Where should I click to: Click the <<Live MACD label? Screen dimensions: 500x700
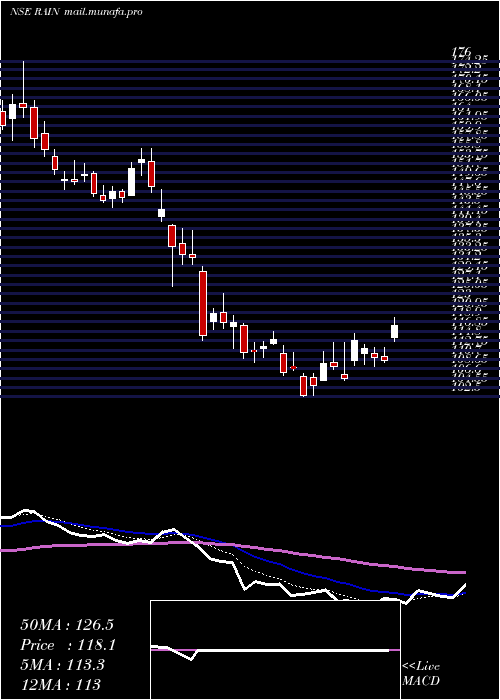coord(421,673)
